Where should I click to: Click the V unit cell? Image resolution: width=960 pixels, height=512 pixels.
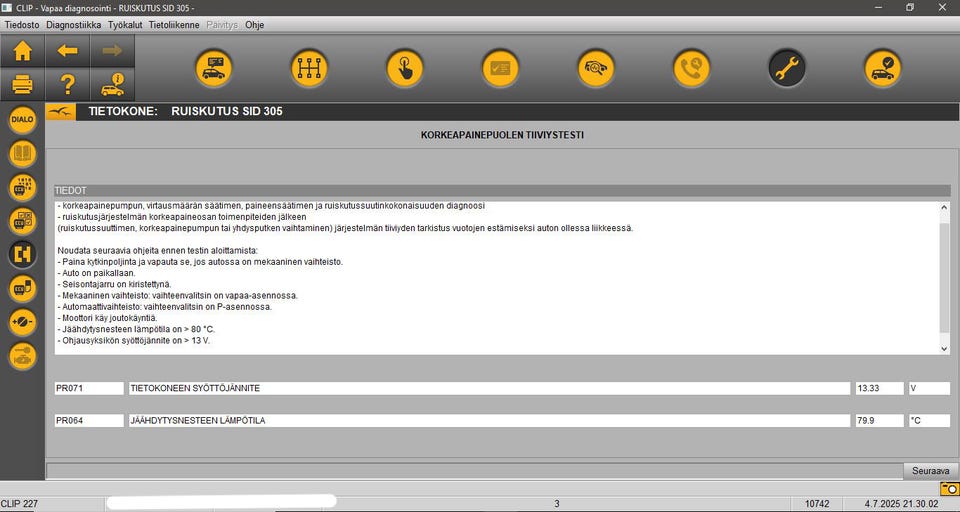[x=929, y=388]
